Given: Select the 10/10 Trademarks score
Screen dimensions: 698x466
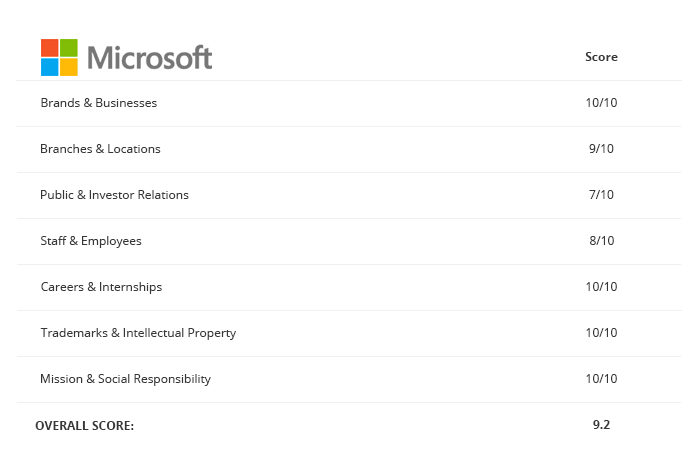Looking at the screenshot, I should point(601,332).
